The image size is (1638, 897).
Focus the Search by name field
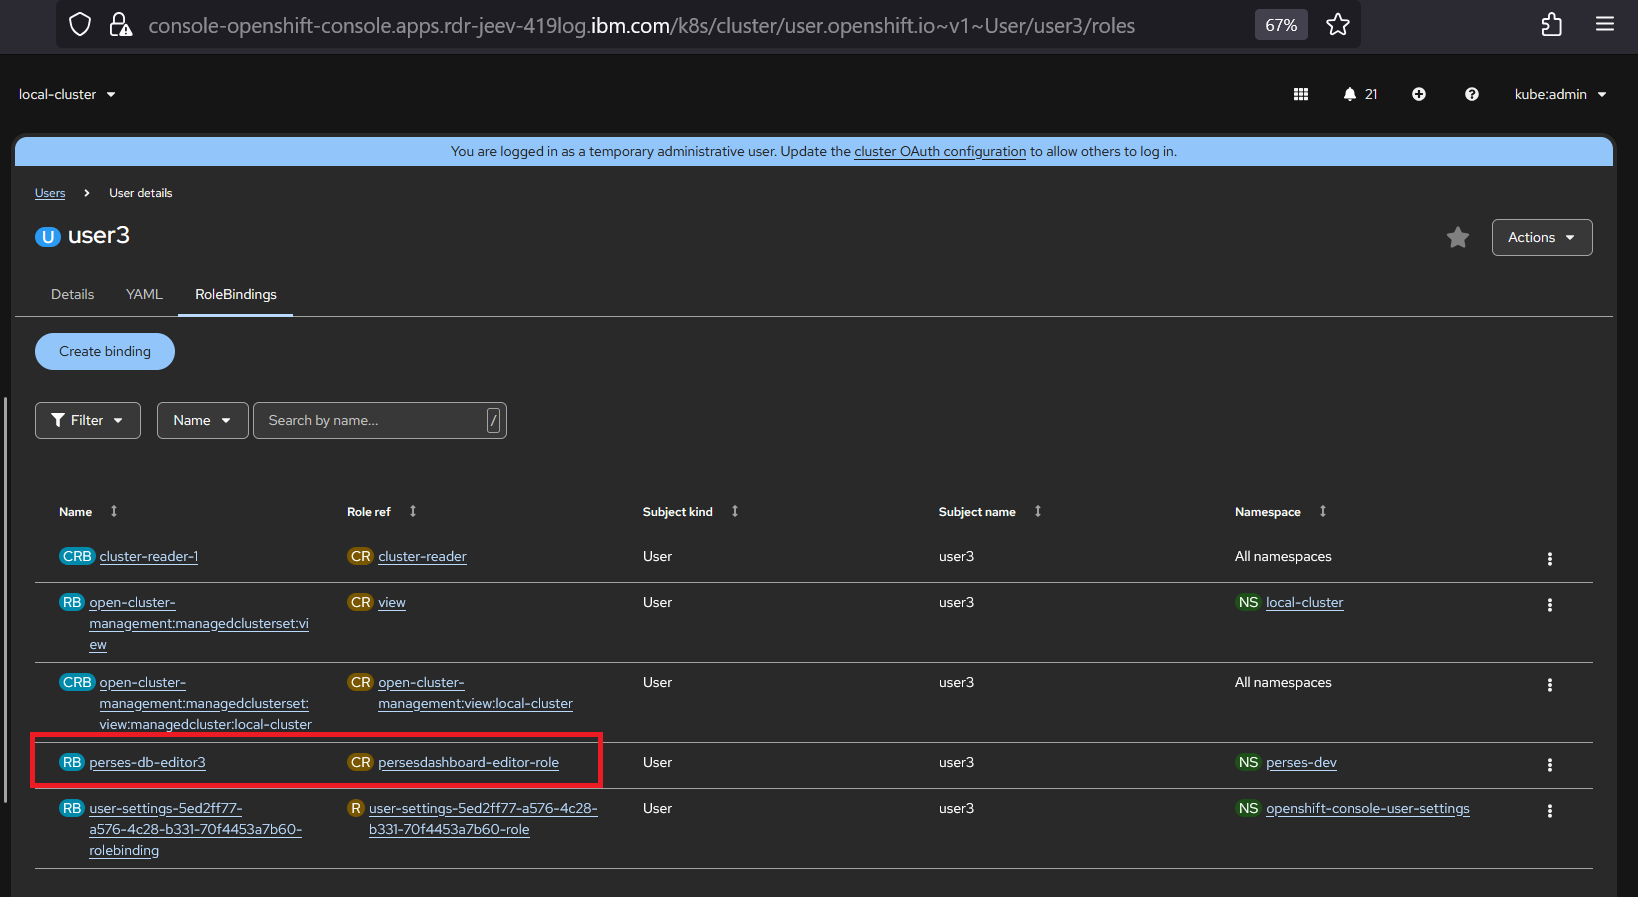coord(370,420)
